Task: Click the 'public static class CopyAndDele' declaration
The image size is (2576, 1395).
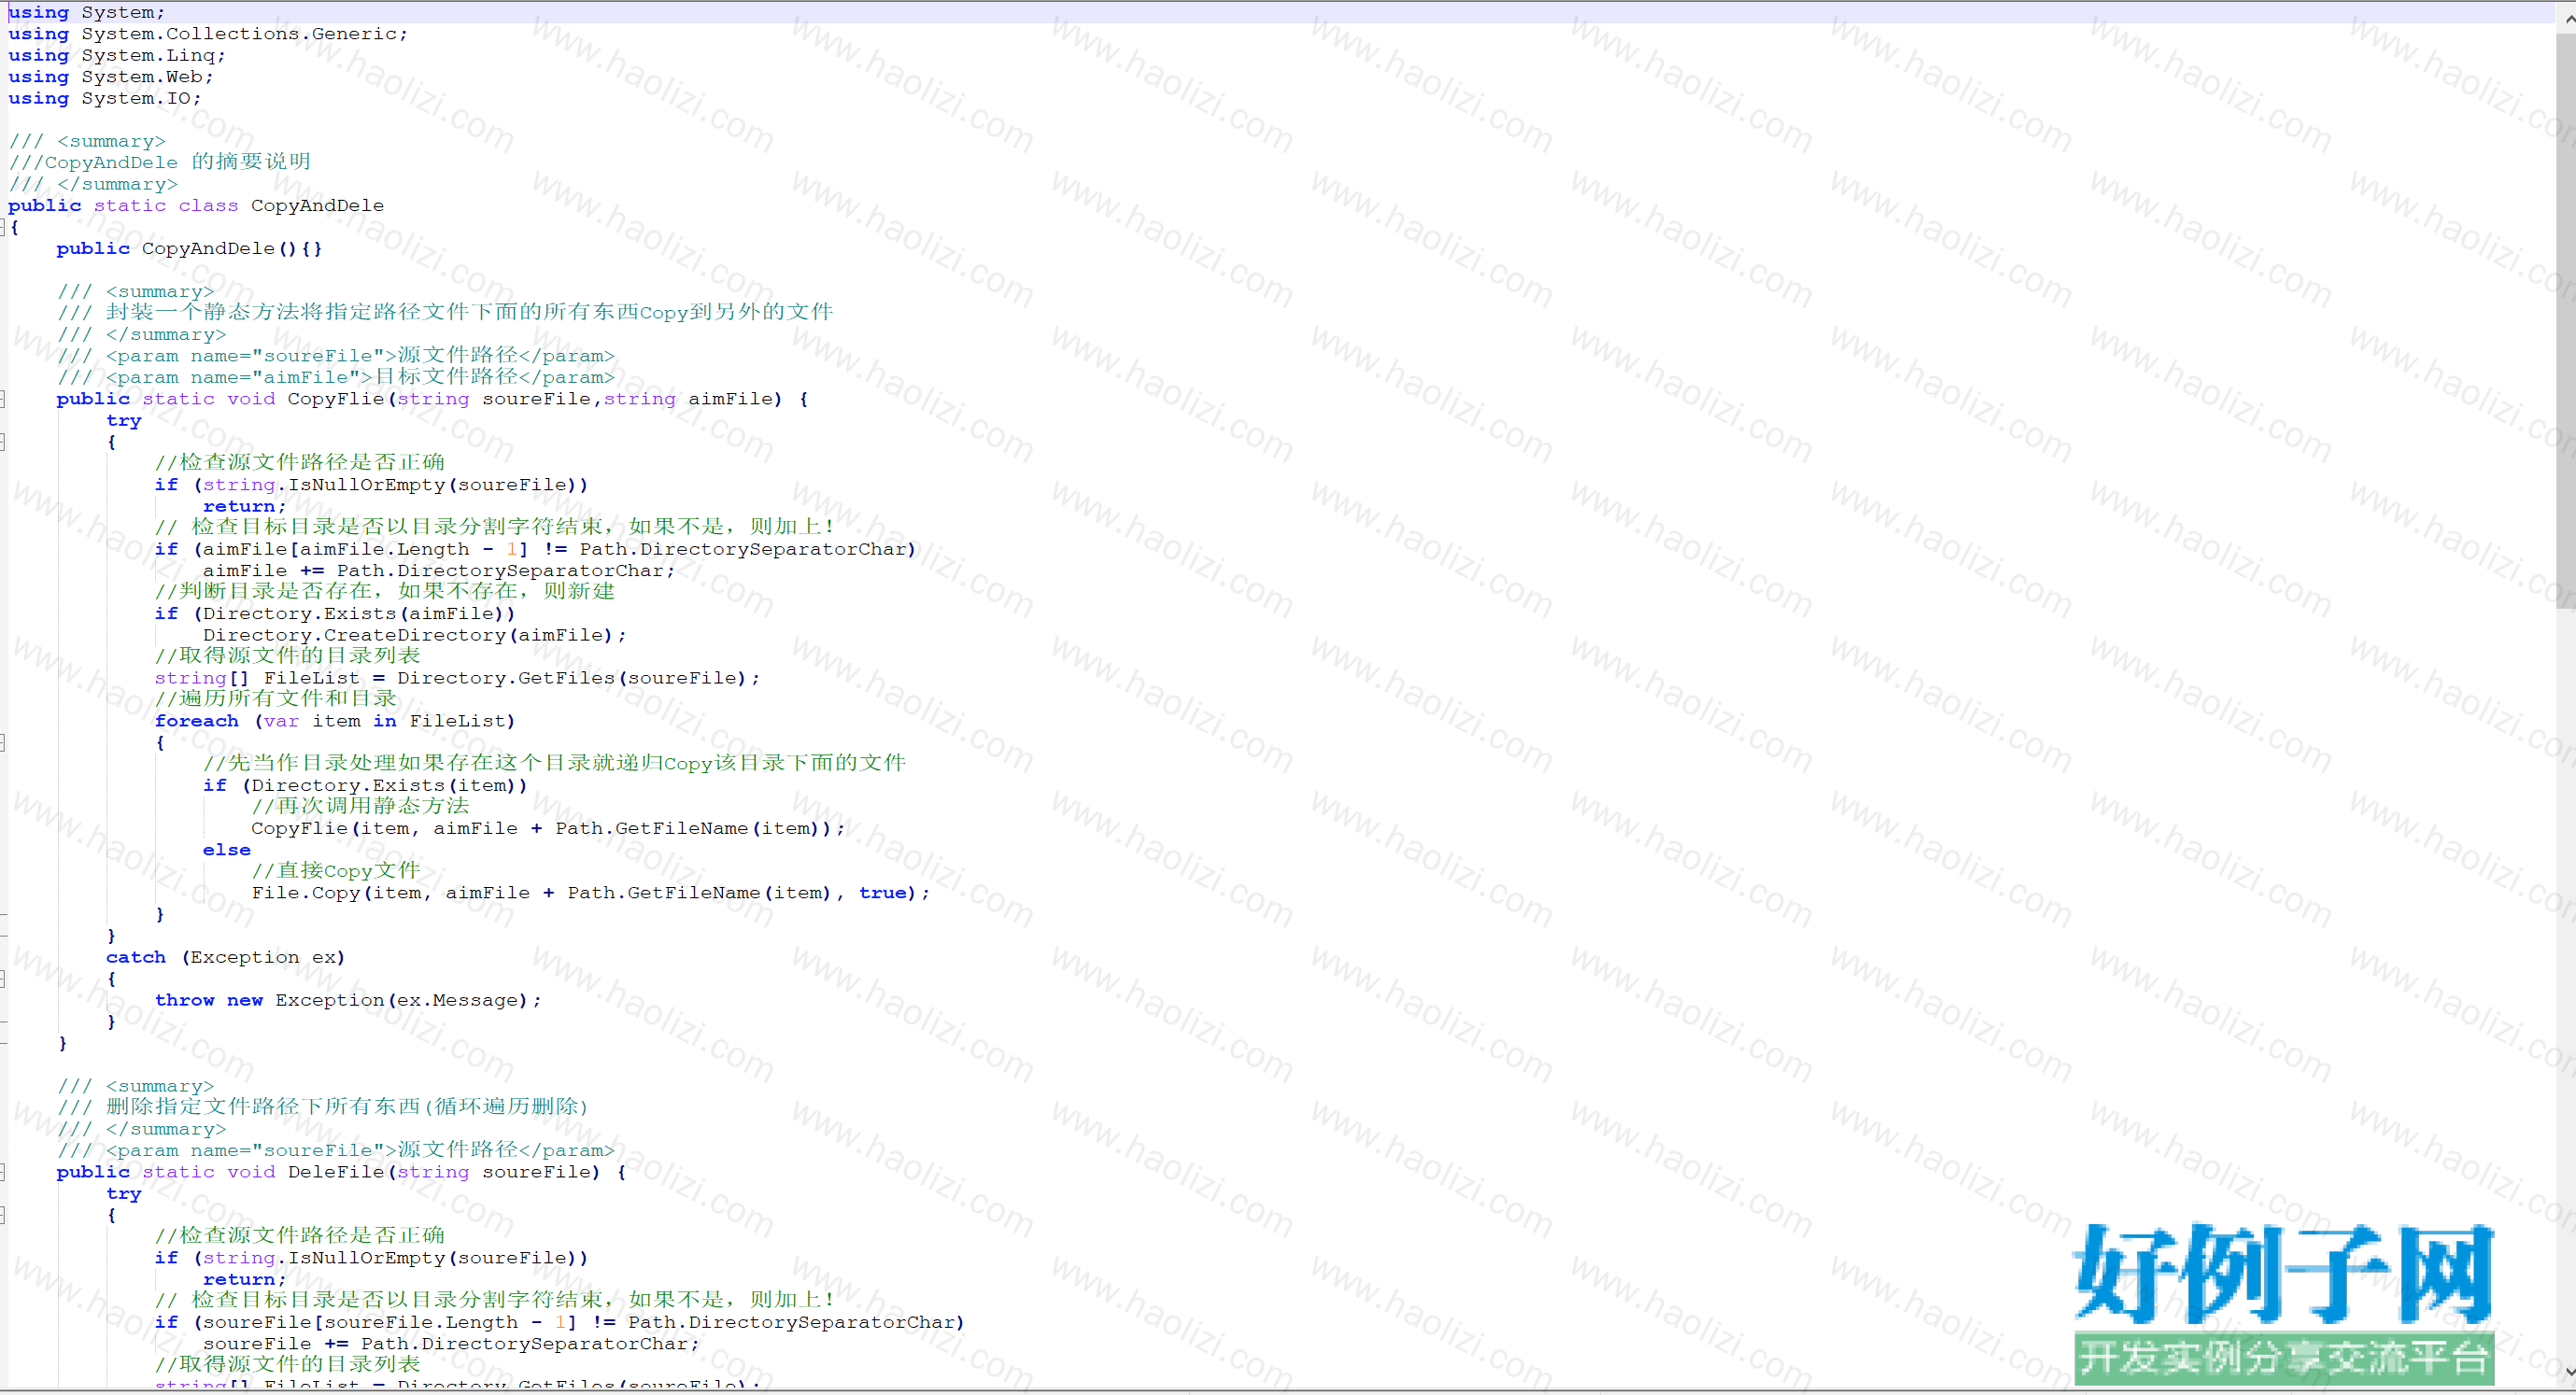Action: coord(196,206)
